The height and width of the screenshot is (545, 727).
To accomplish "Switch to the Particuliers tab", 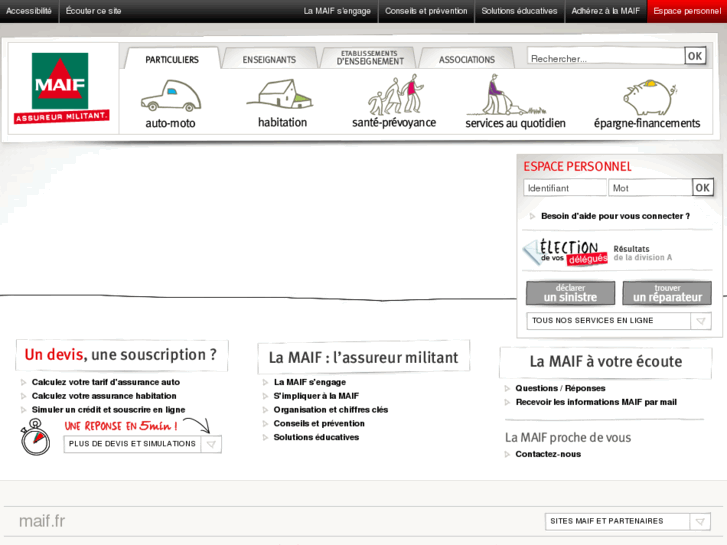I will click(x=172, y=59).
